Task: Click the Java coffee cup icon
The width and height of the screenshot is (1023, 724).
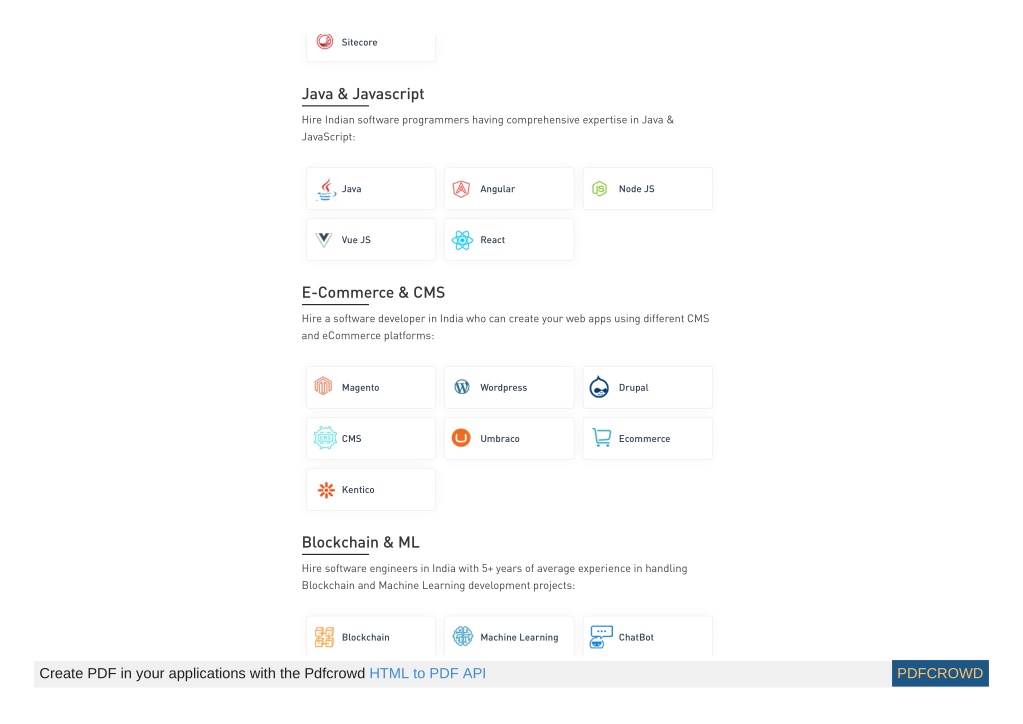Action: tap(326, 189)
